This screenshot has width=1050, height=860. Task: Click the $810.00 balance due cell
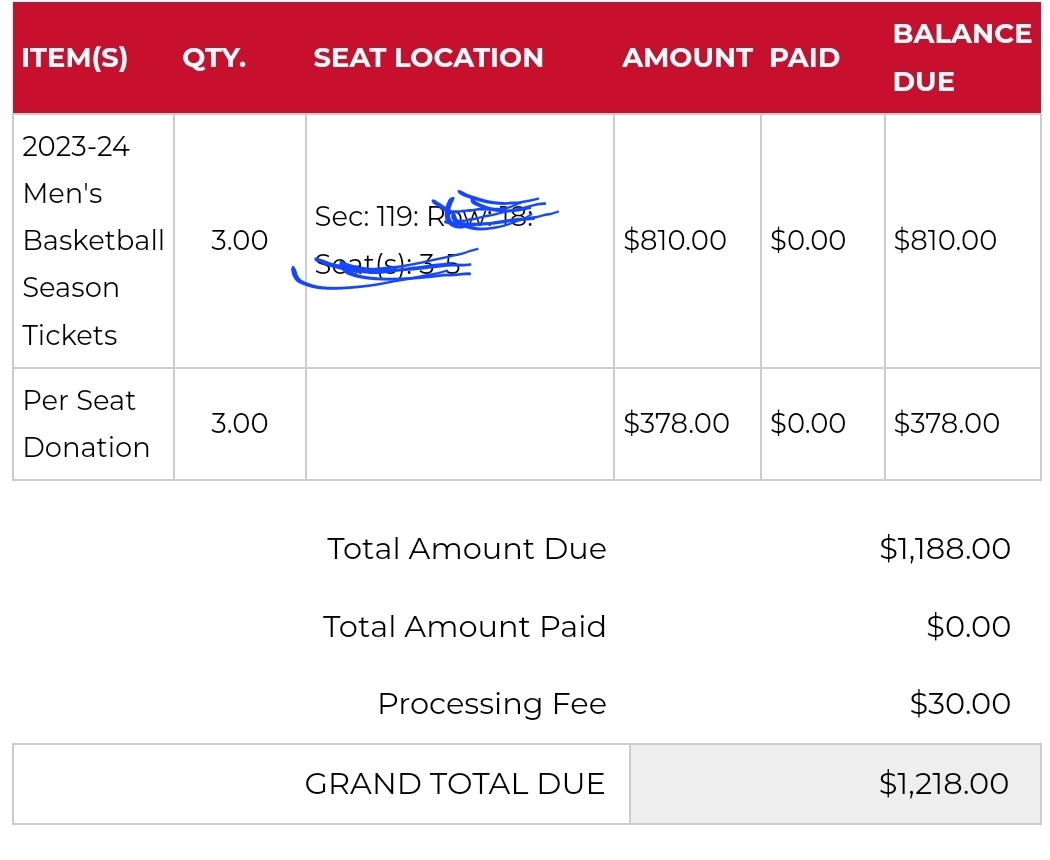click(x=945, y=240)
